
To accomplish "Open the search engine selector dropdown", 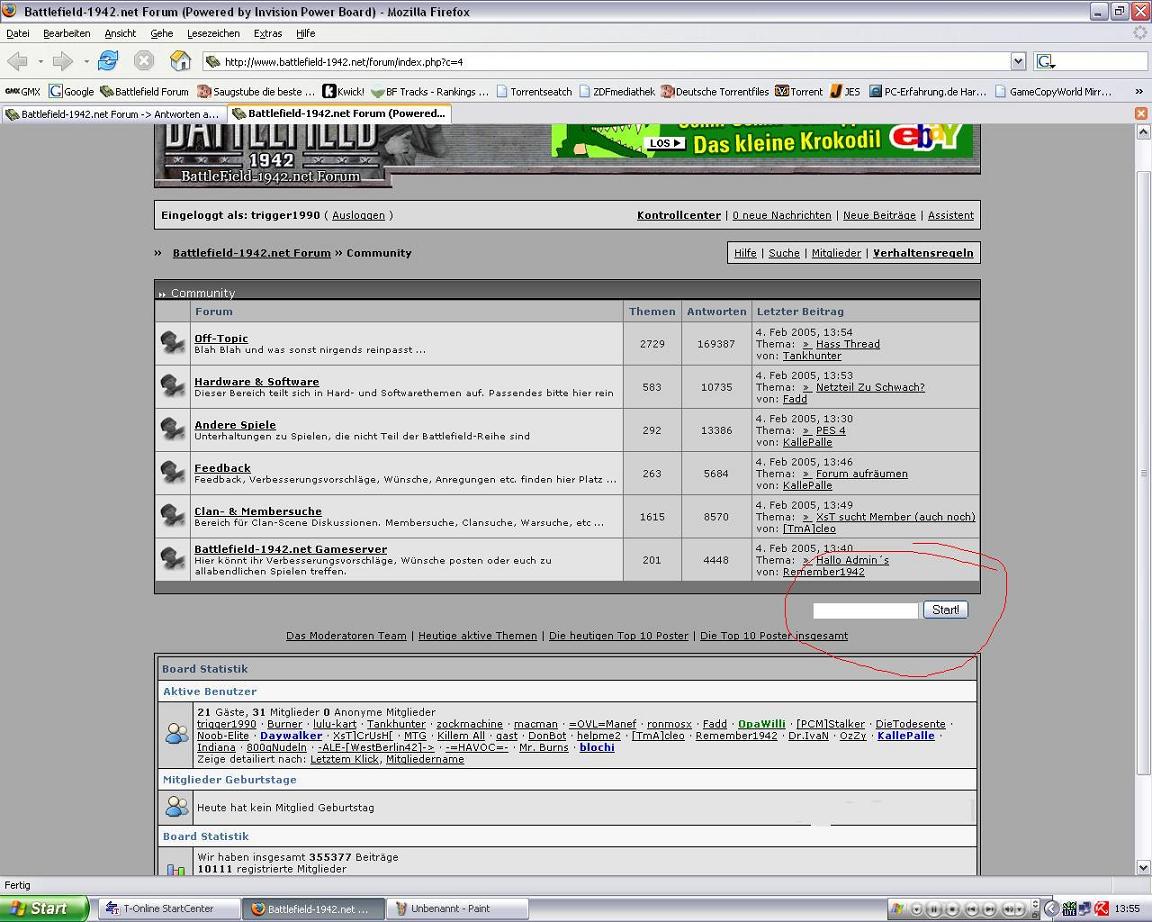I will click(x=1046, y=62).
